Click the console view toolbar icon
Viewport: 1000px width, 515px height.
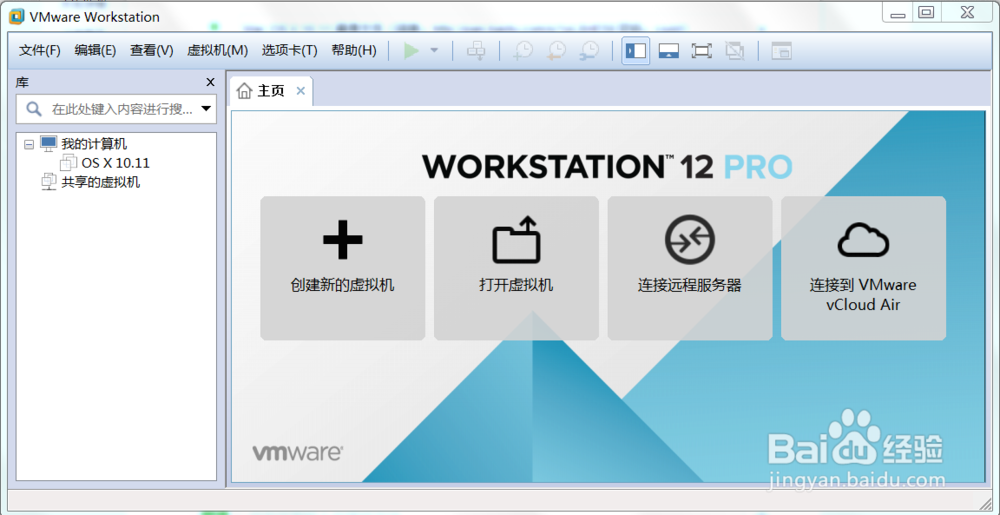point(781,51)
